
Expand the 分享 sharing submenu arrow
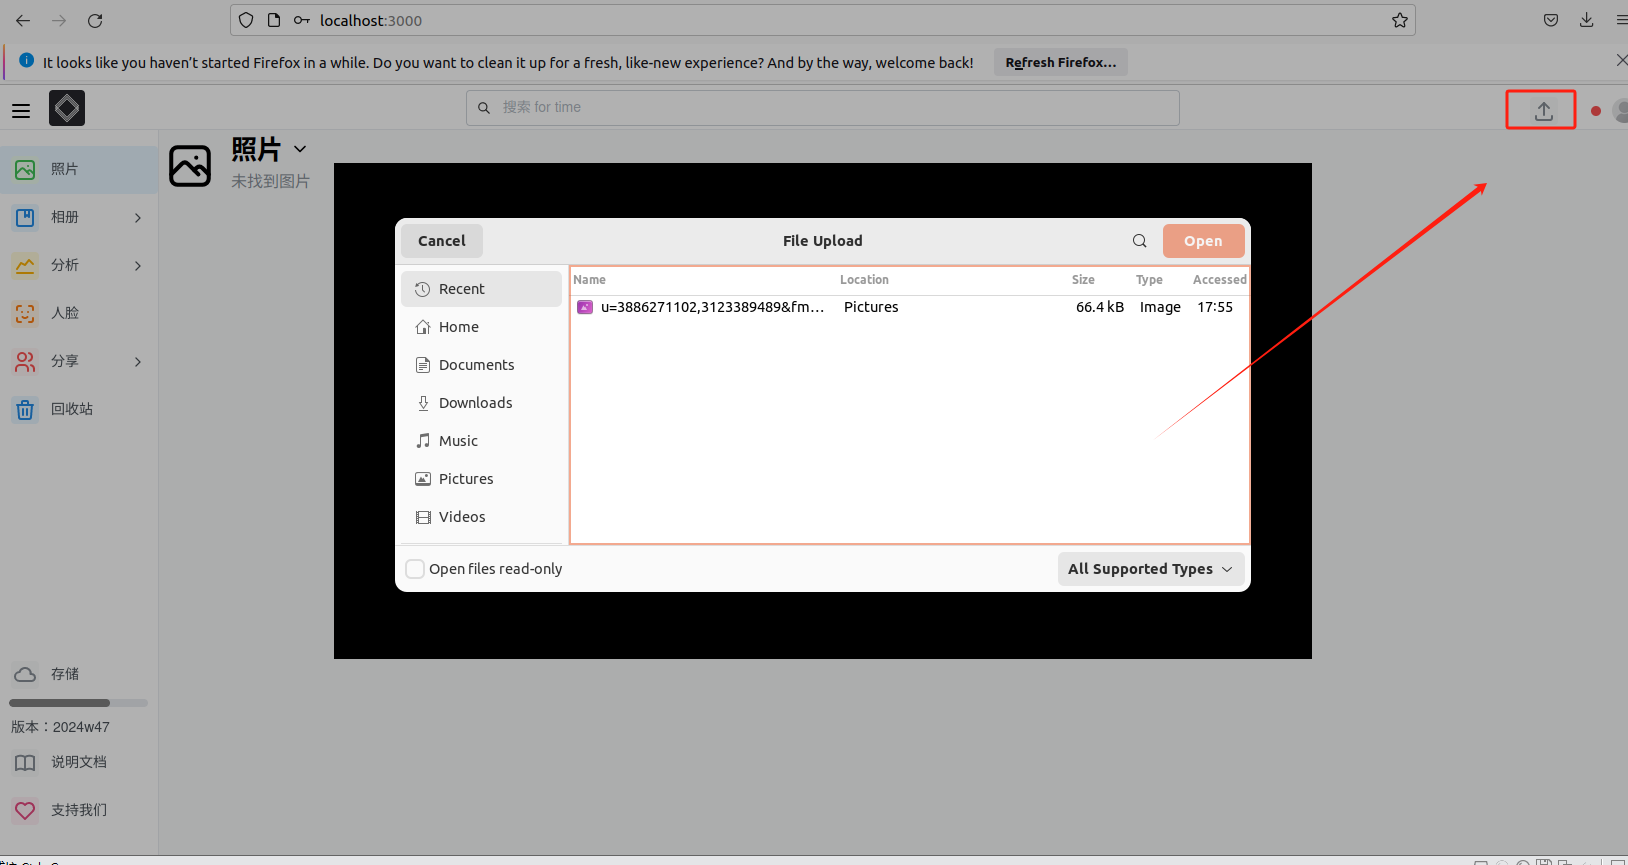click(138, 361)
